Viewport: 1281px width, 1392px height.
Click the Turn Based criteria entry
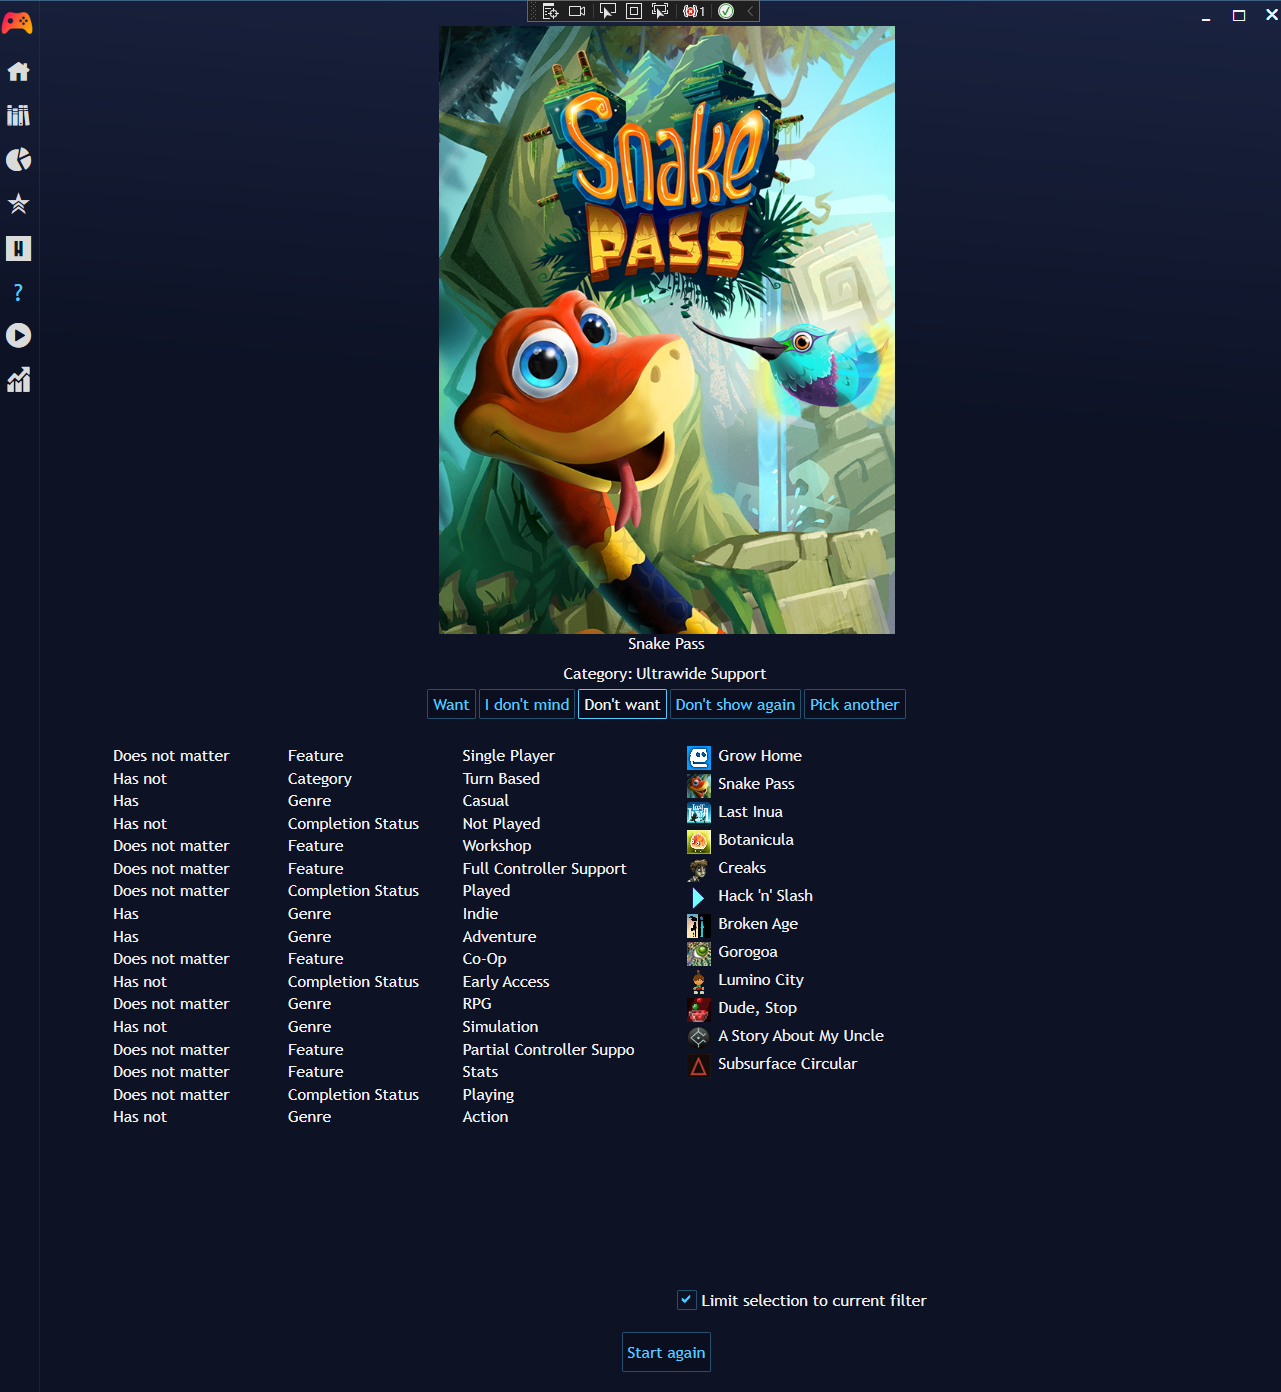[501, 779]
